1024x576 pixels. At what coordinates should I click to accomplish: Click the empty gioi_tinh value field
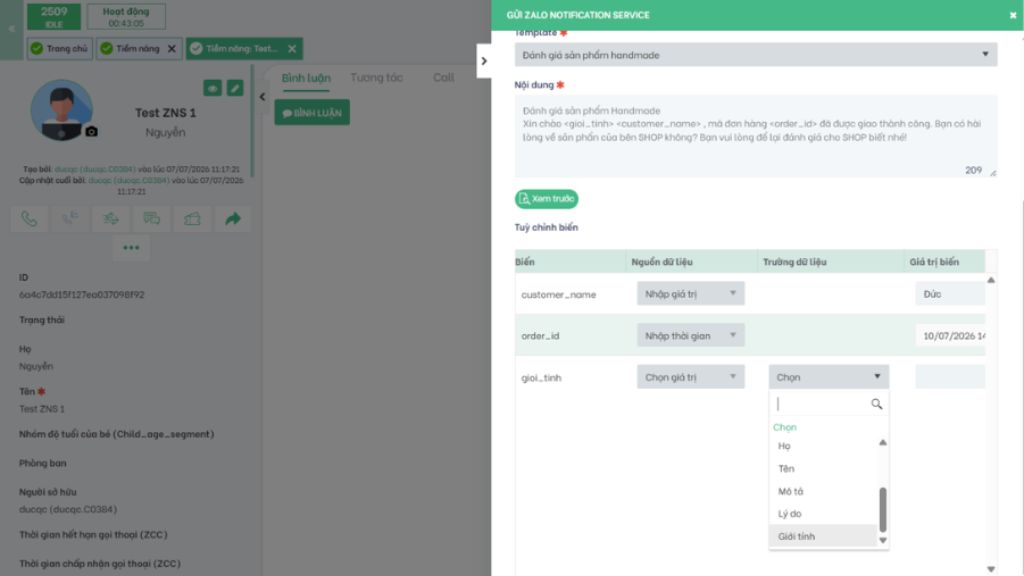coord(950,377)
